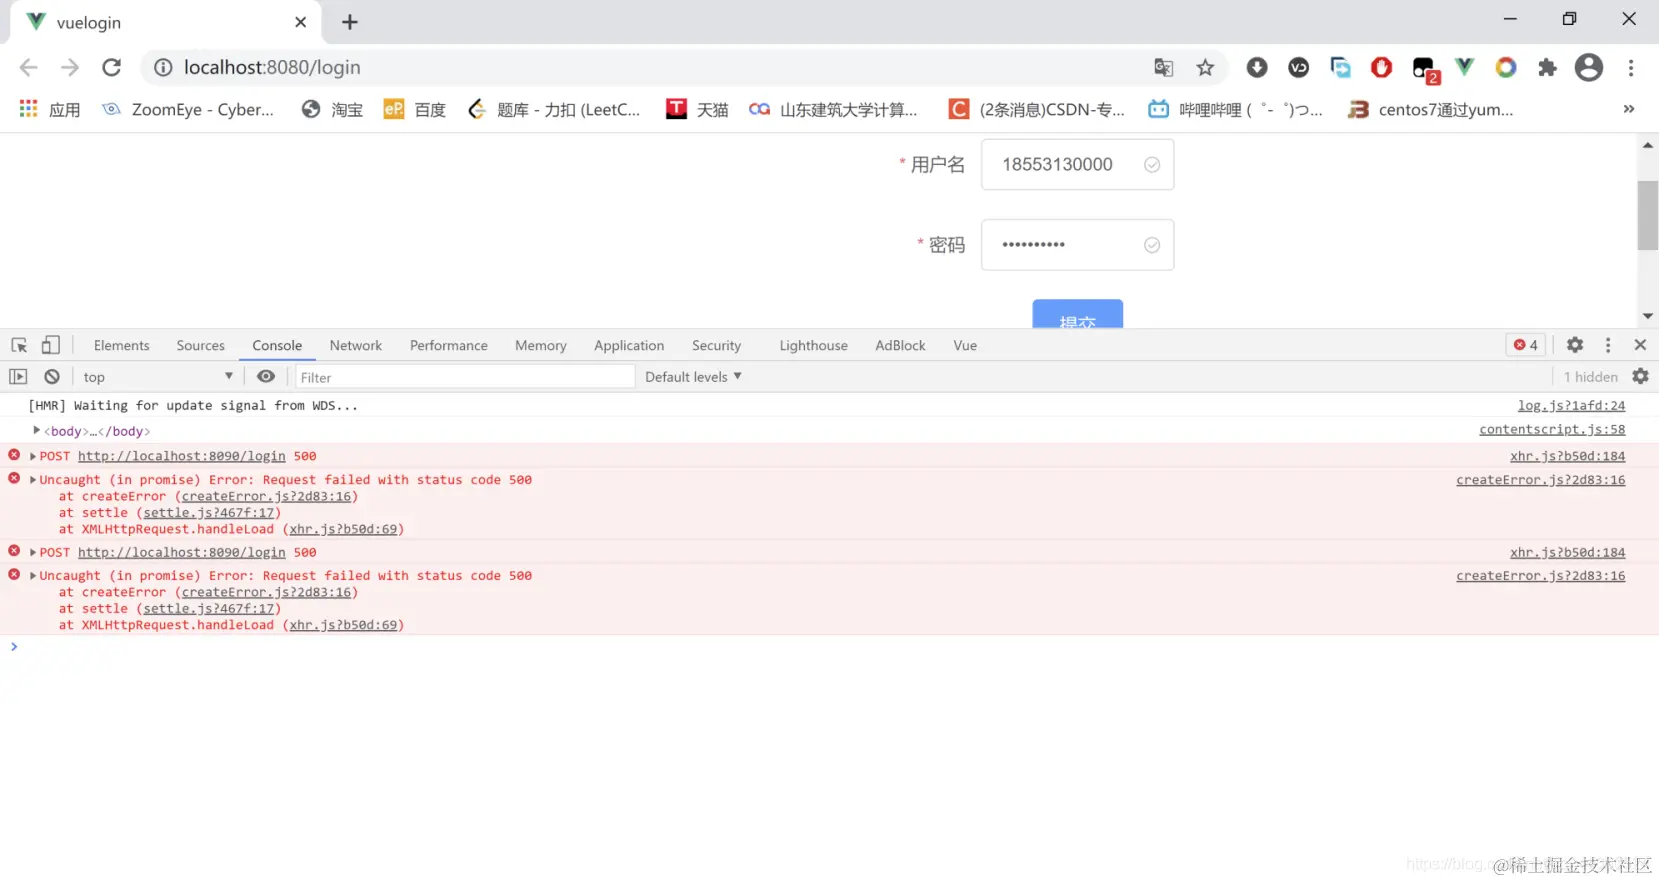Open the CSDN bookmark
Viewport: 1659px width, 882px height.
pos(1037,109)
